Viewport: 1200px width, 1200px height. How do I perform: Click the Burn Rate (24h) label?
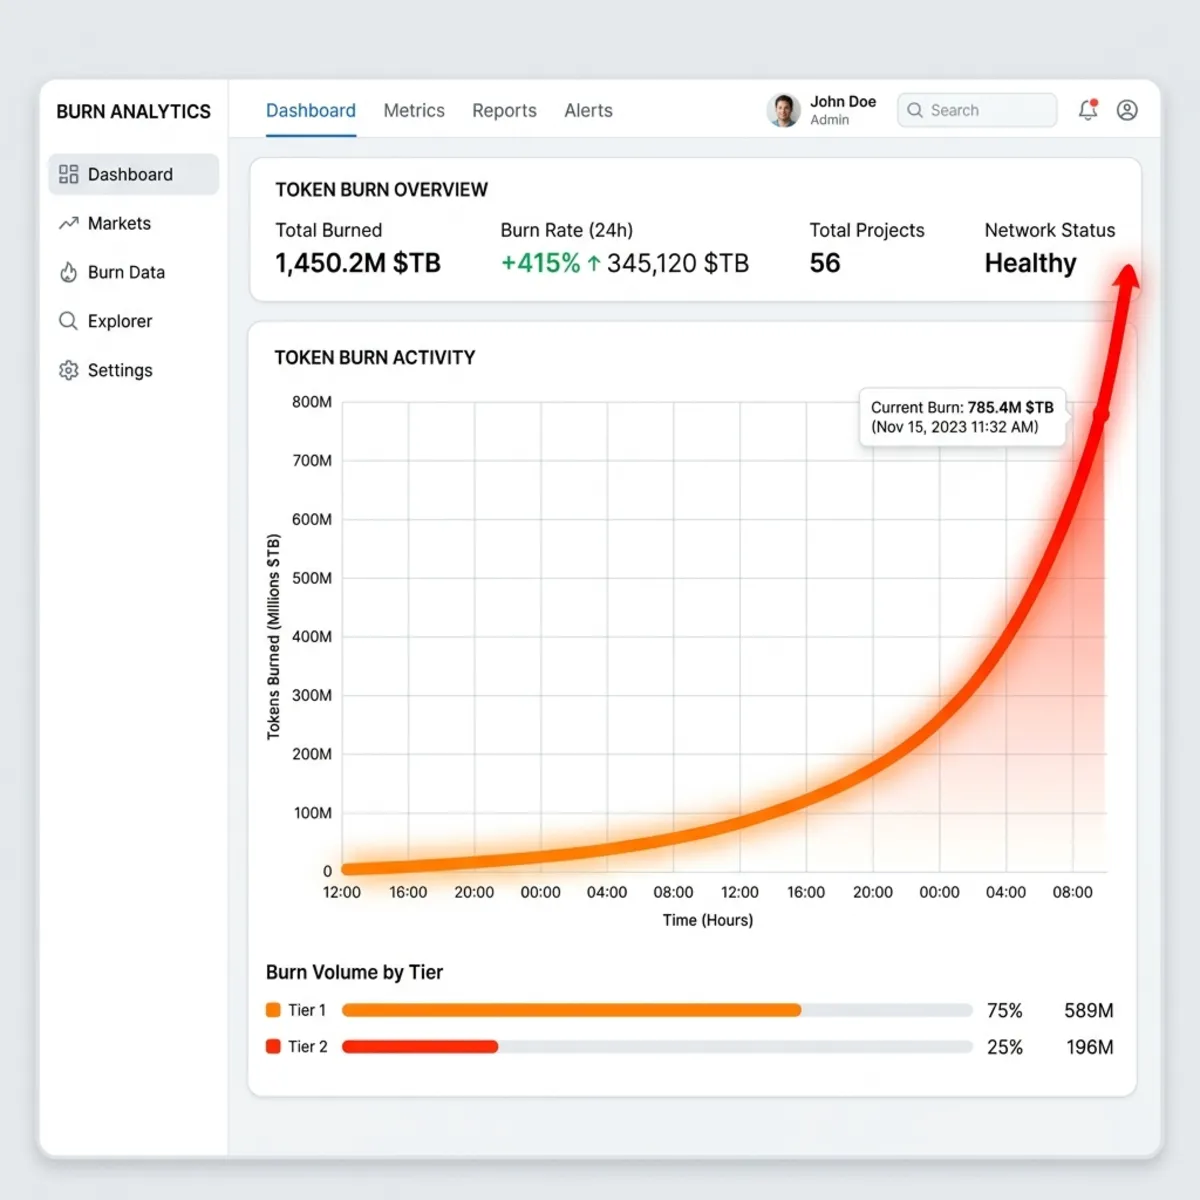[x=567, y=230]
